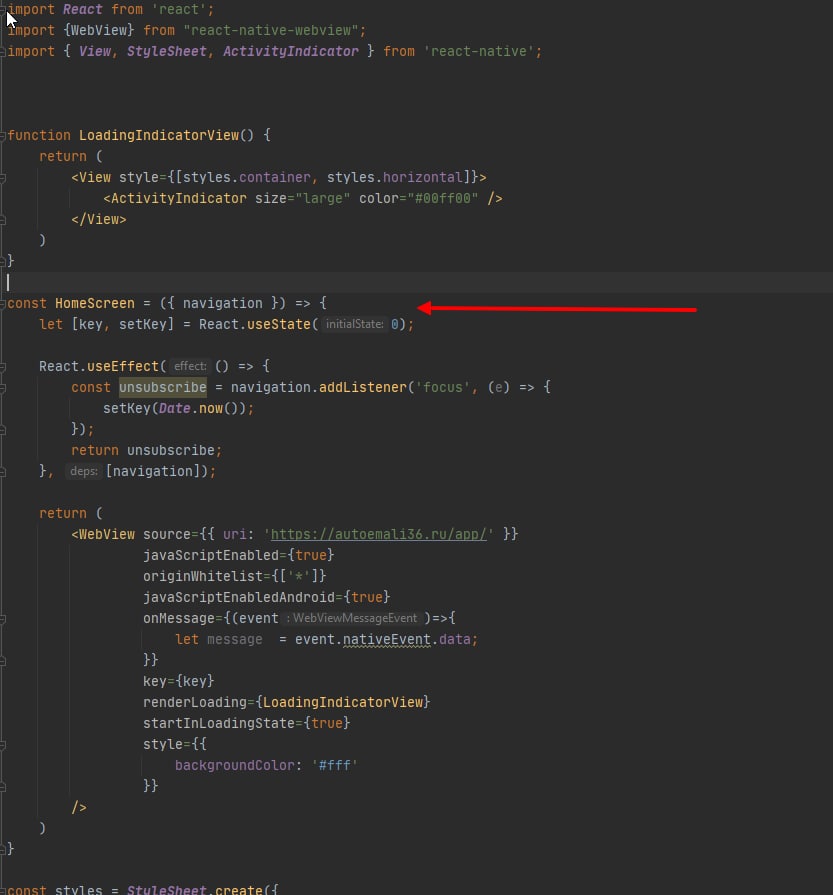
Task: Click the key={key} prop
Action: coord(179,681)
